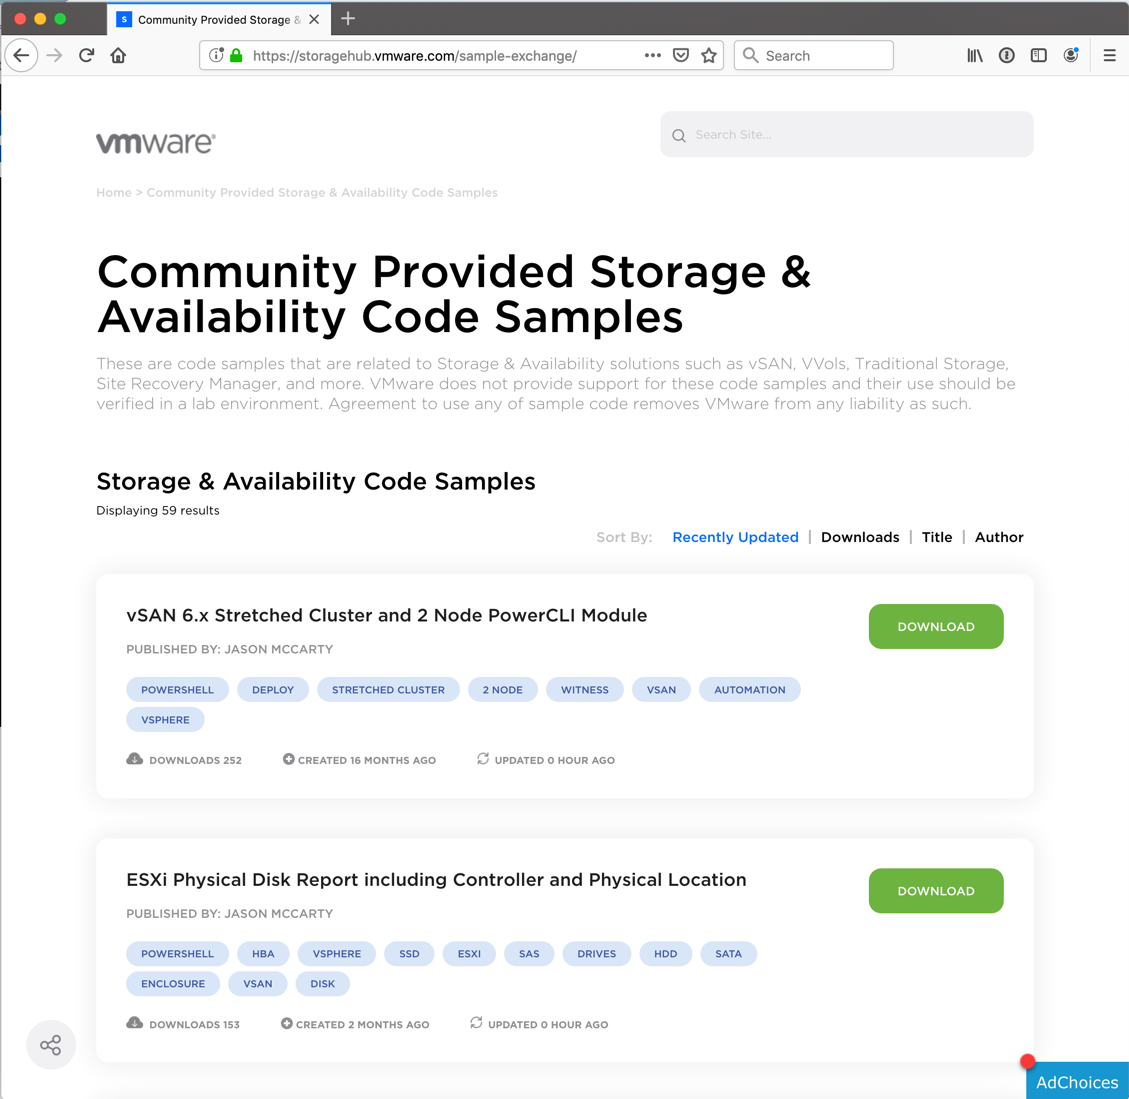Open page actions three-dot menu
The image size is (1129, 1099).
click(x=652, y=55)
